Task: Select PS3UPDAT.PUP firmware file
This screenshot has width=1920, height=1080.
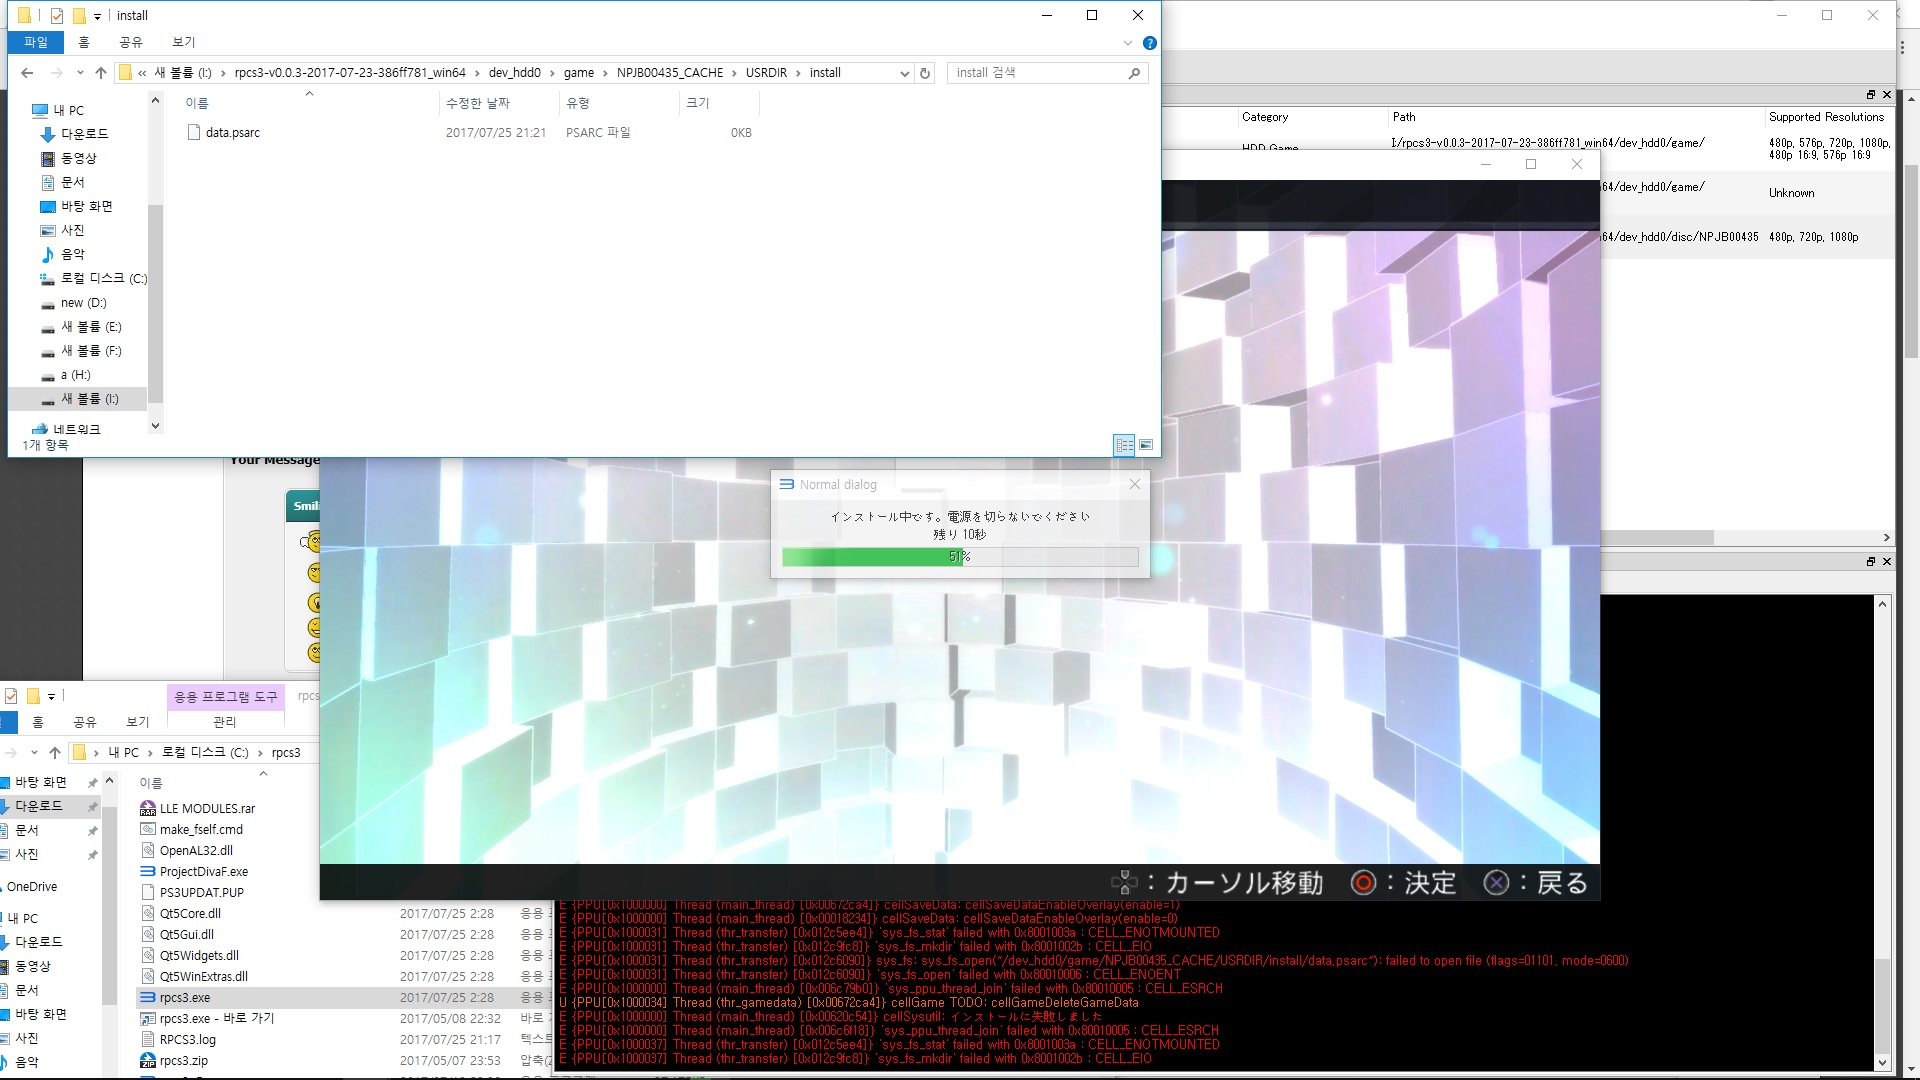Action: tap(201, 892)
